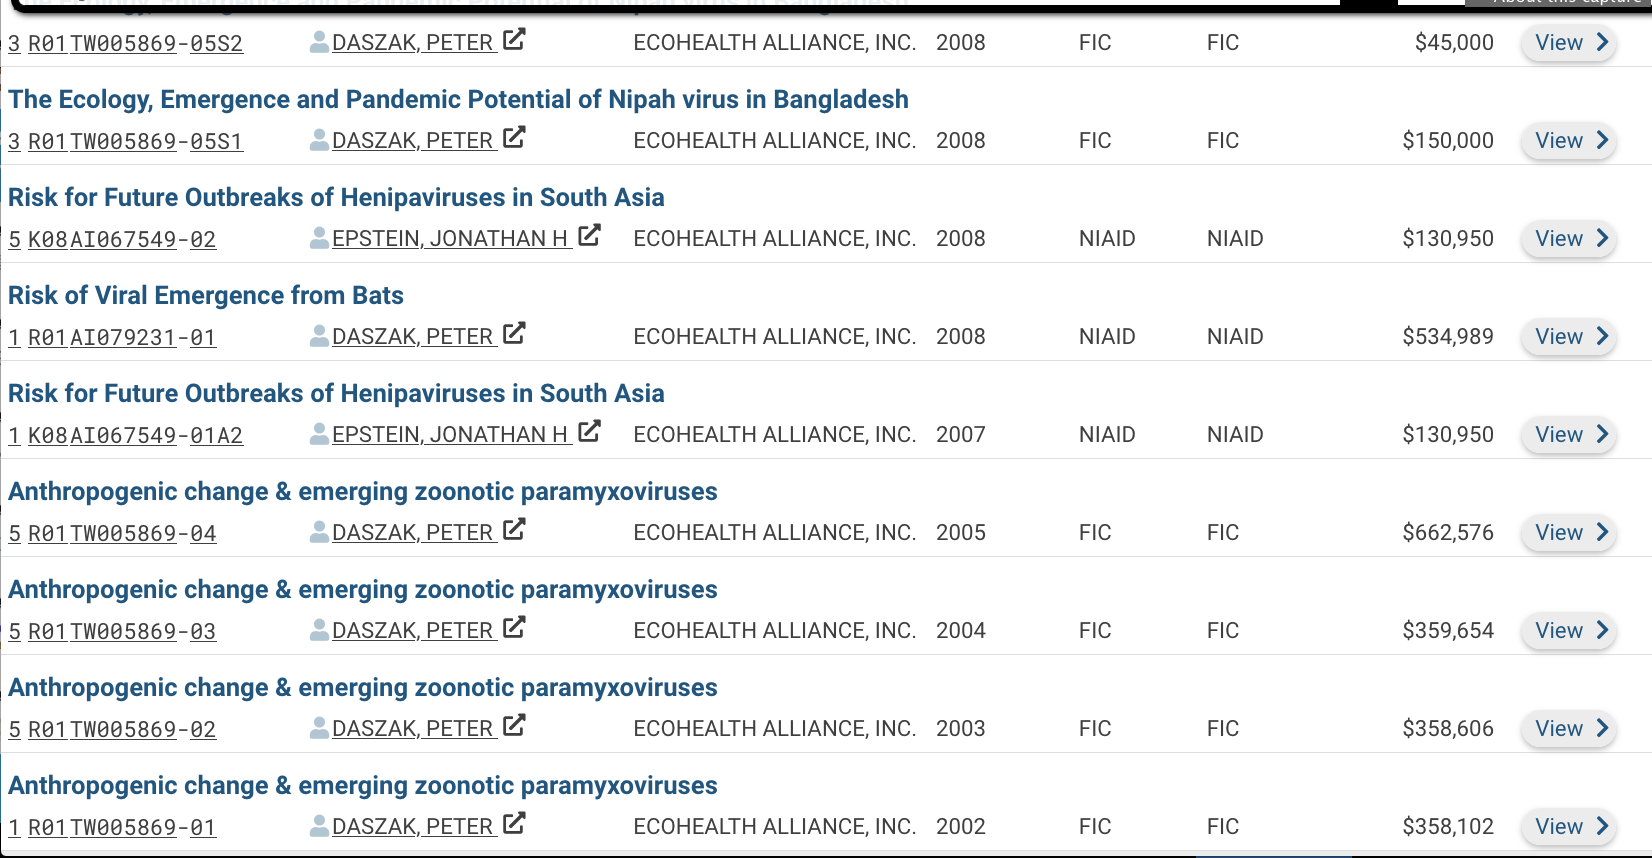Click project number R01TW005869-03

point(122,632)
